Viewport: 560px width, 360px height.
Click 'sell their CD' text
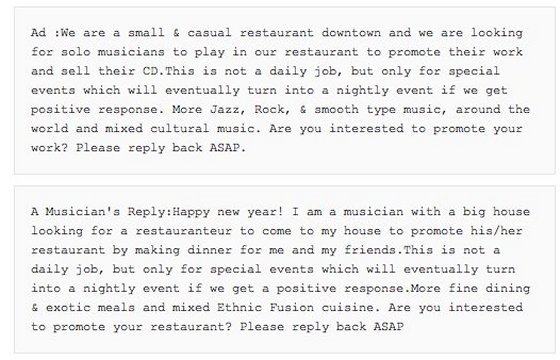point(111,71)
